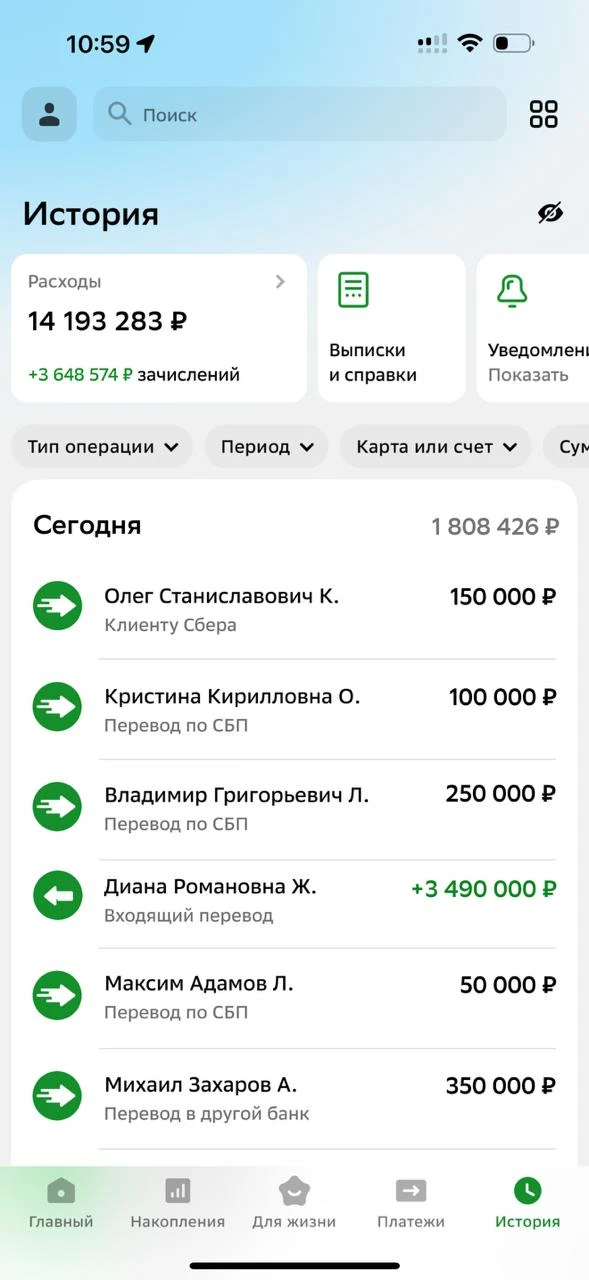589x1280 pixels.
Task: Tap the incoming arrow icon for Диана Романовна Ж.
Action: coord(57,896)
